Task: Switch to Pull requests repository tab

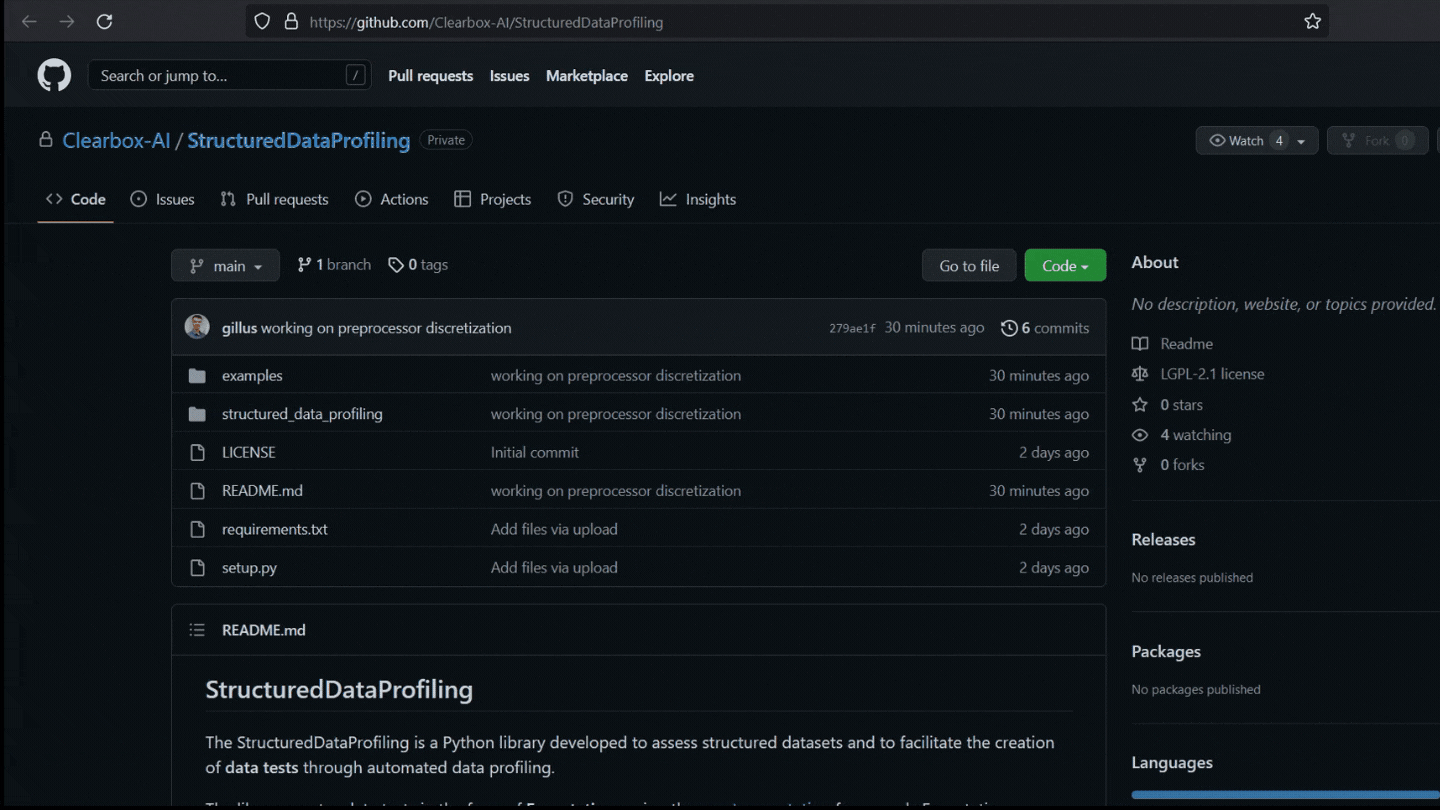Action: (x=274, y=199)
